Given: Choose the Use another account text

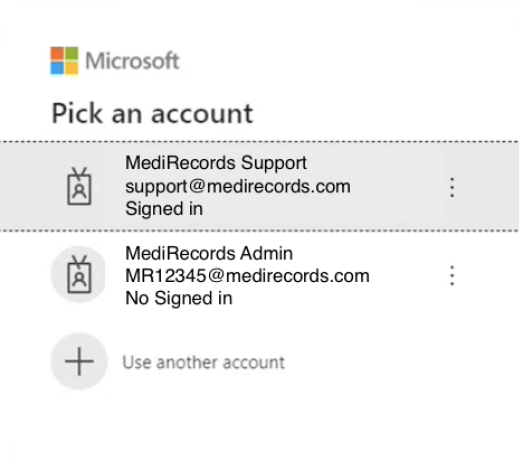Looking at the screenshot, I should point(204,362).
